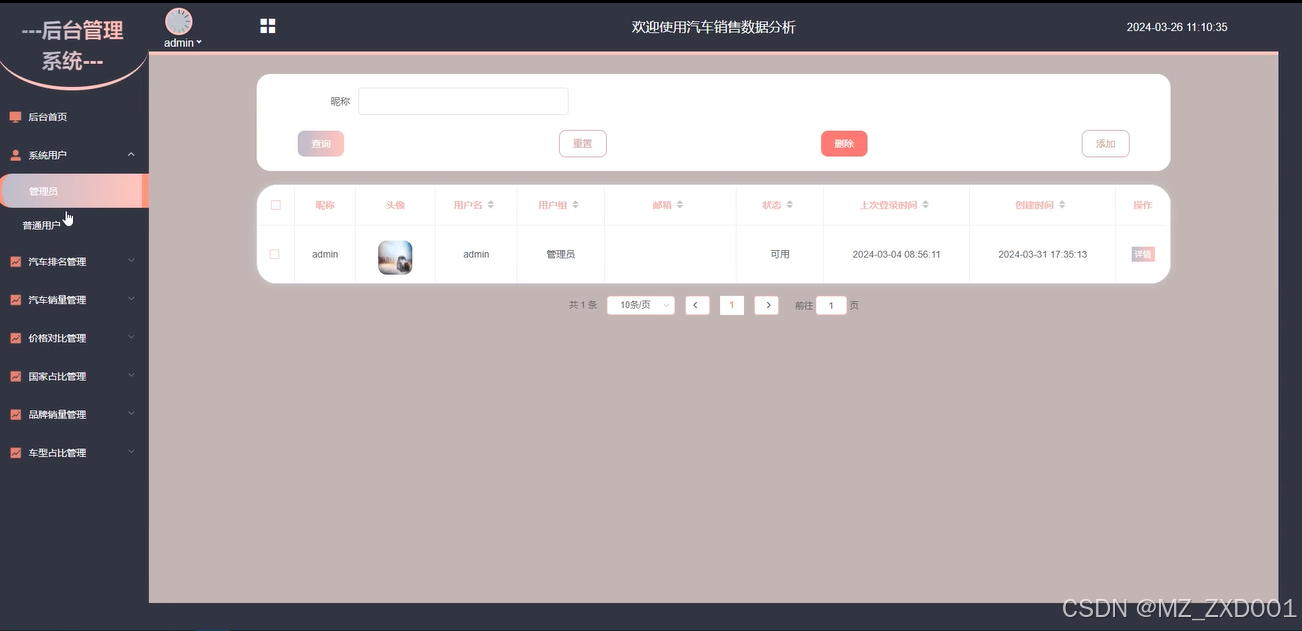Sort table by 用户组 column arrows
1302x631 pixels.
(x=575, y=205)
